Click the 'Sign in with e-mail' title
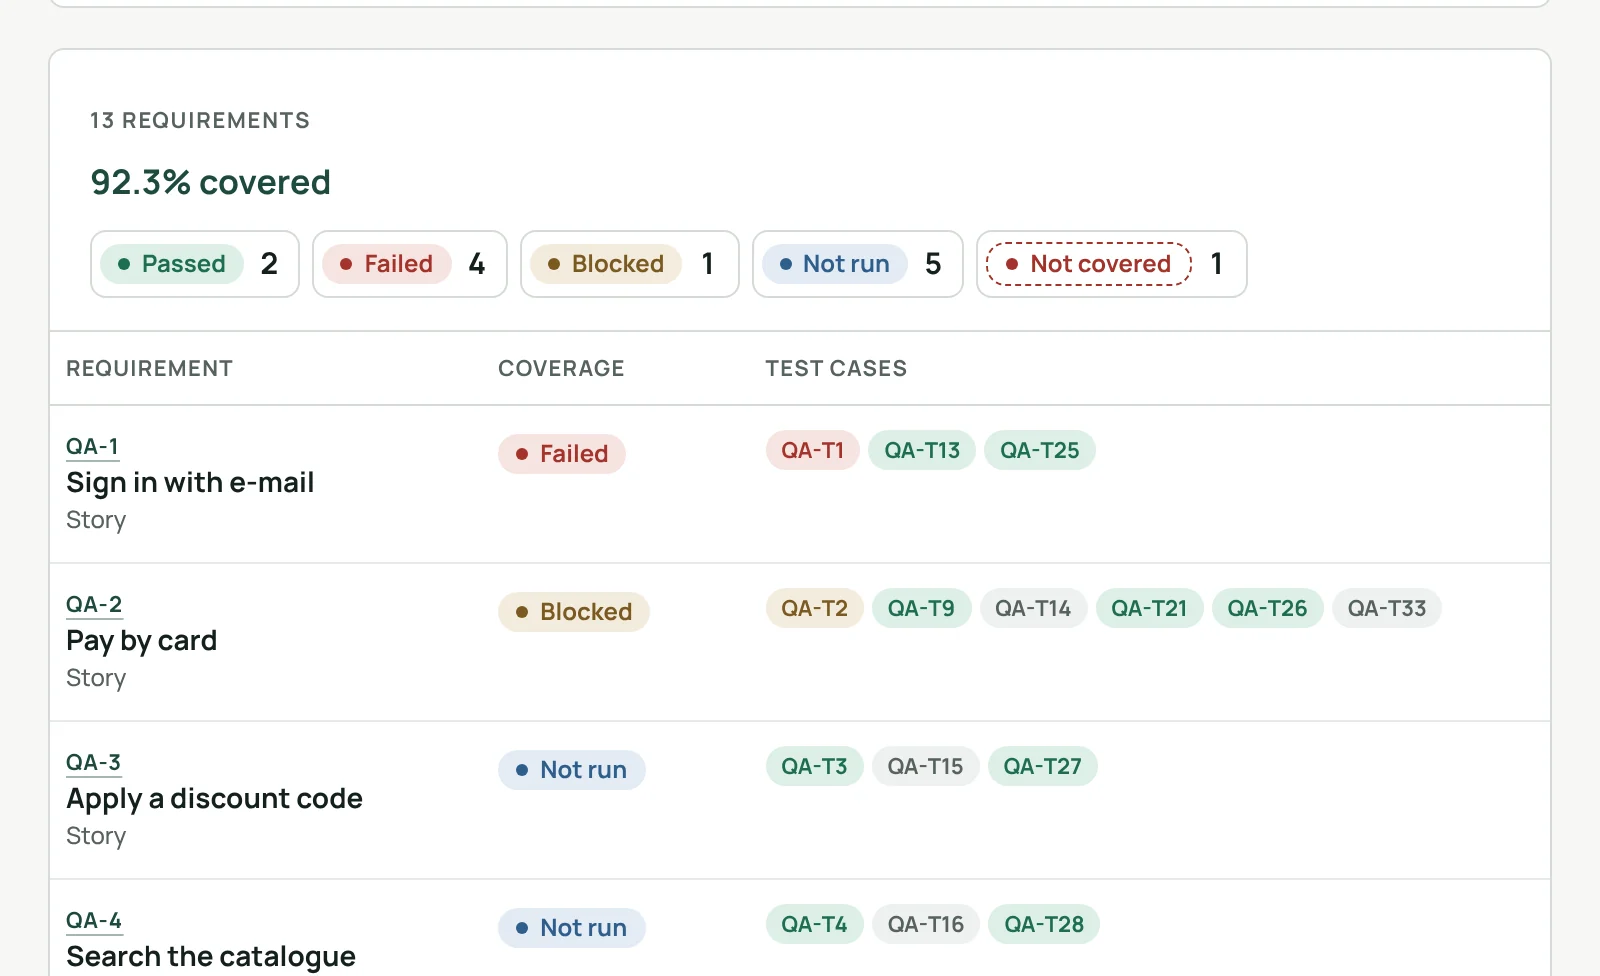The image size is (1600, 976). (x=190, y=483)
